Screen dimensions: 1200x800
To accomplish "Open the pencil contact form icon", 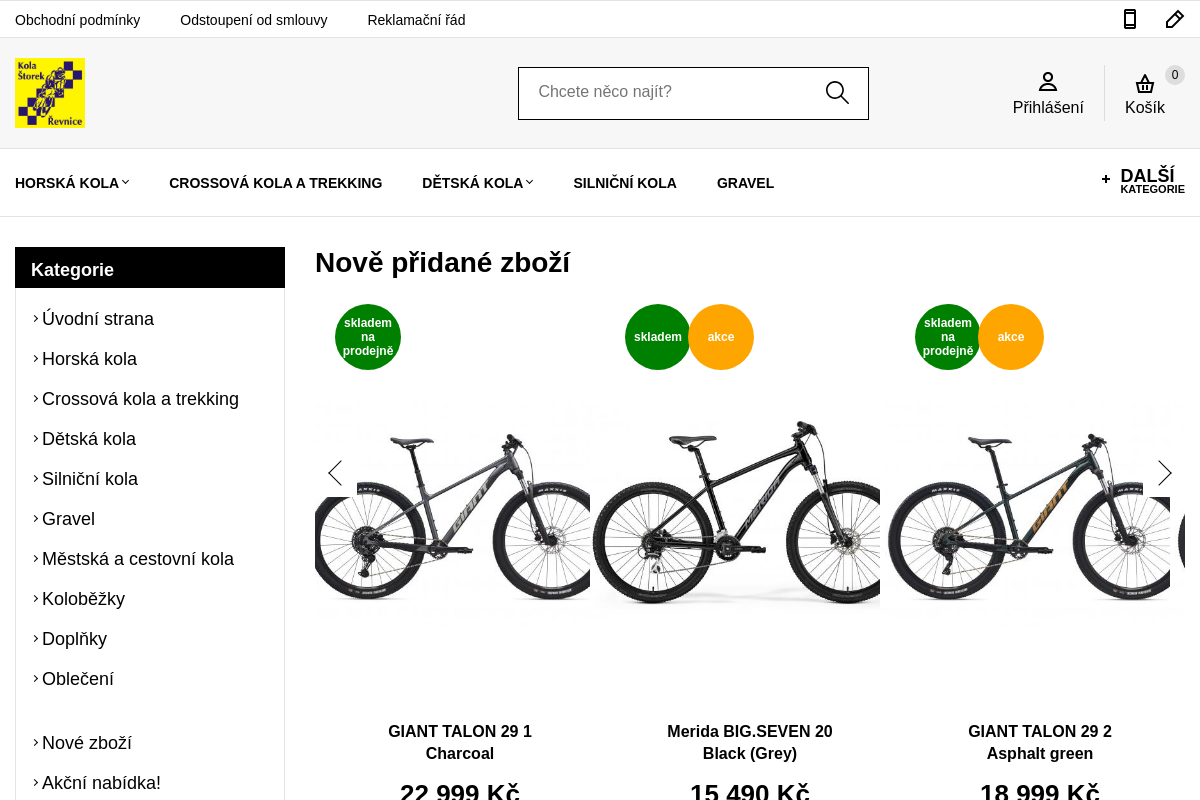I will coord(1173,18).
